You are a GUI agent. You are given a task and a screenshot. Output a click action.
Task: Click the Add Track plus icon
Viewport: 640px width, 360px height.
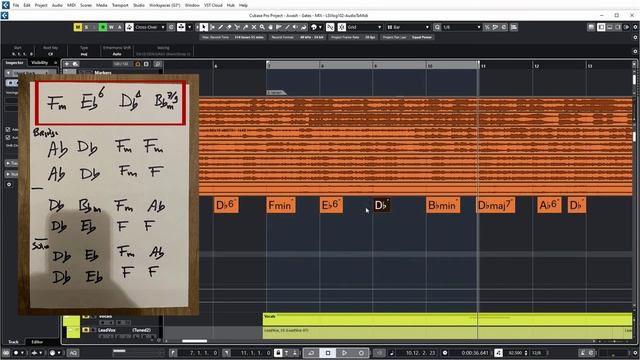[x=67, y=64]
